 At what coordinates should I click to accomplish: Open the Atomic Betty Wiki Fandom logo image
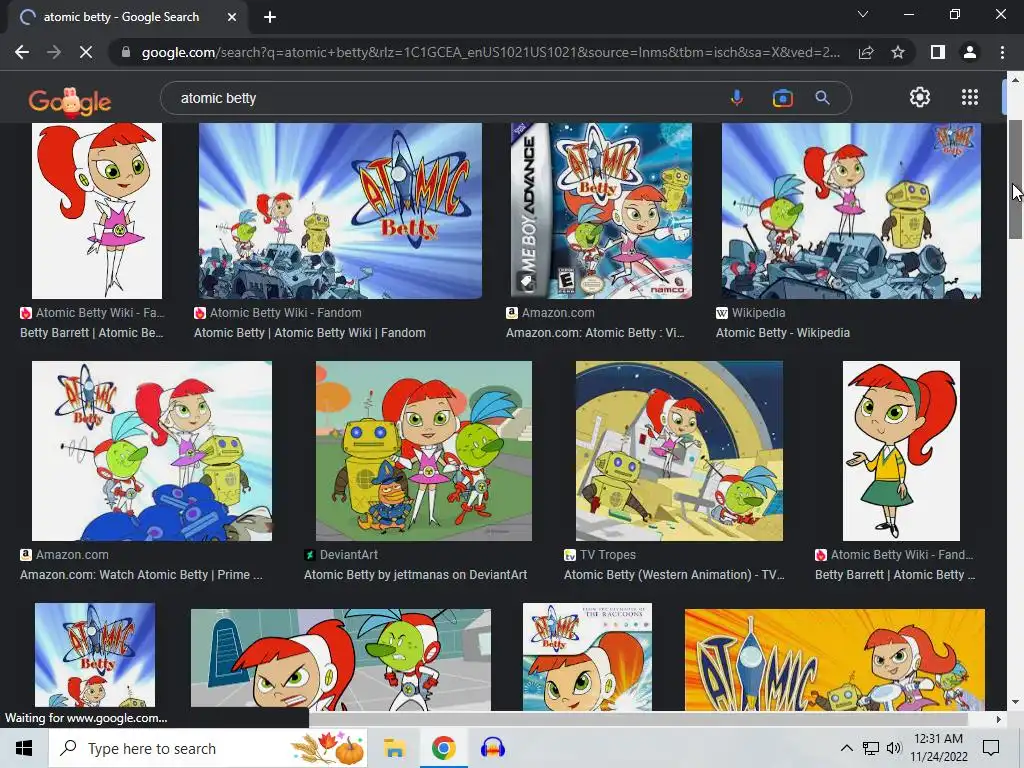coord(340,210)
